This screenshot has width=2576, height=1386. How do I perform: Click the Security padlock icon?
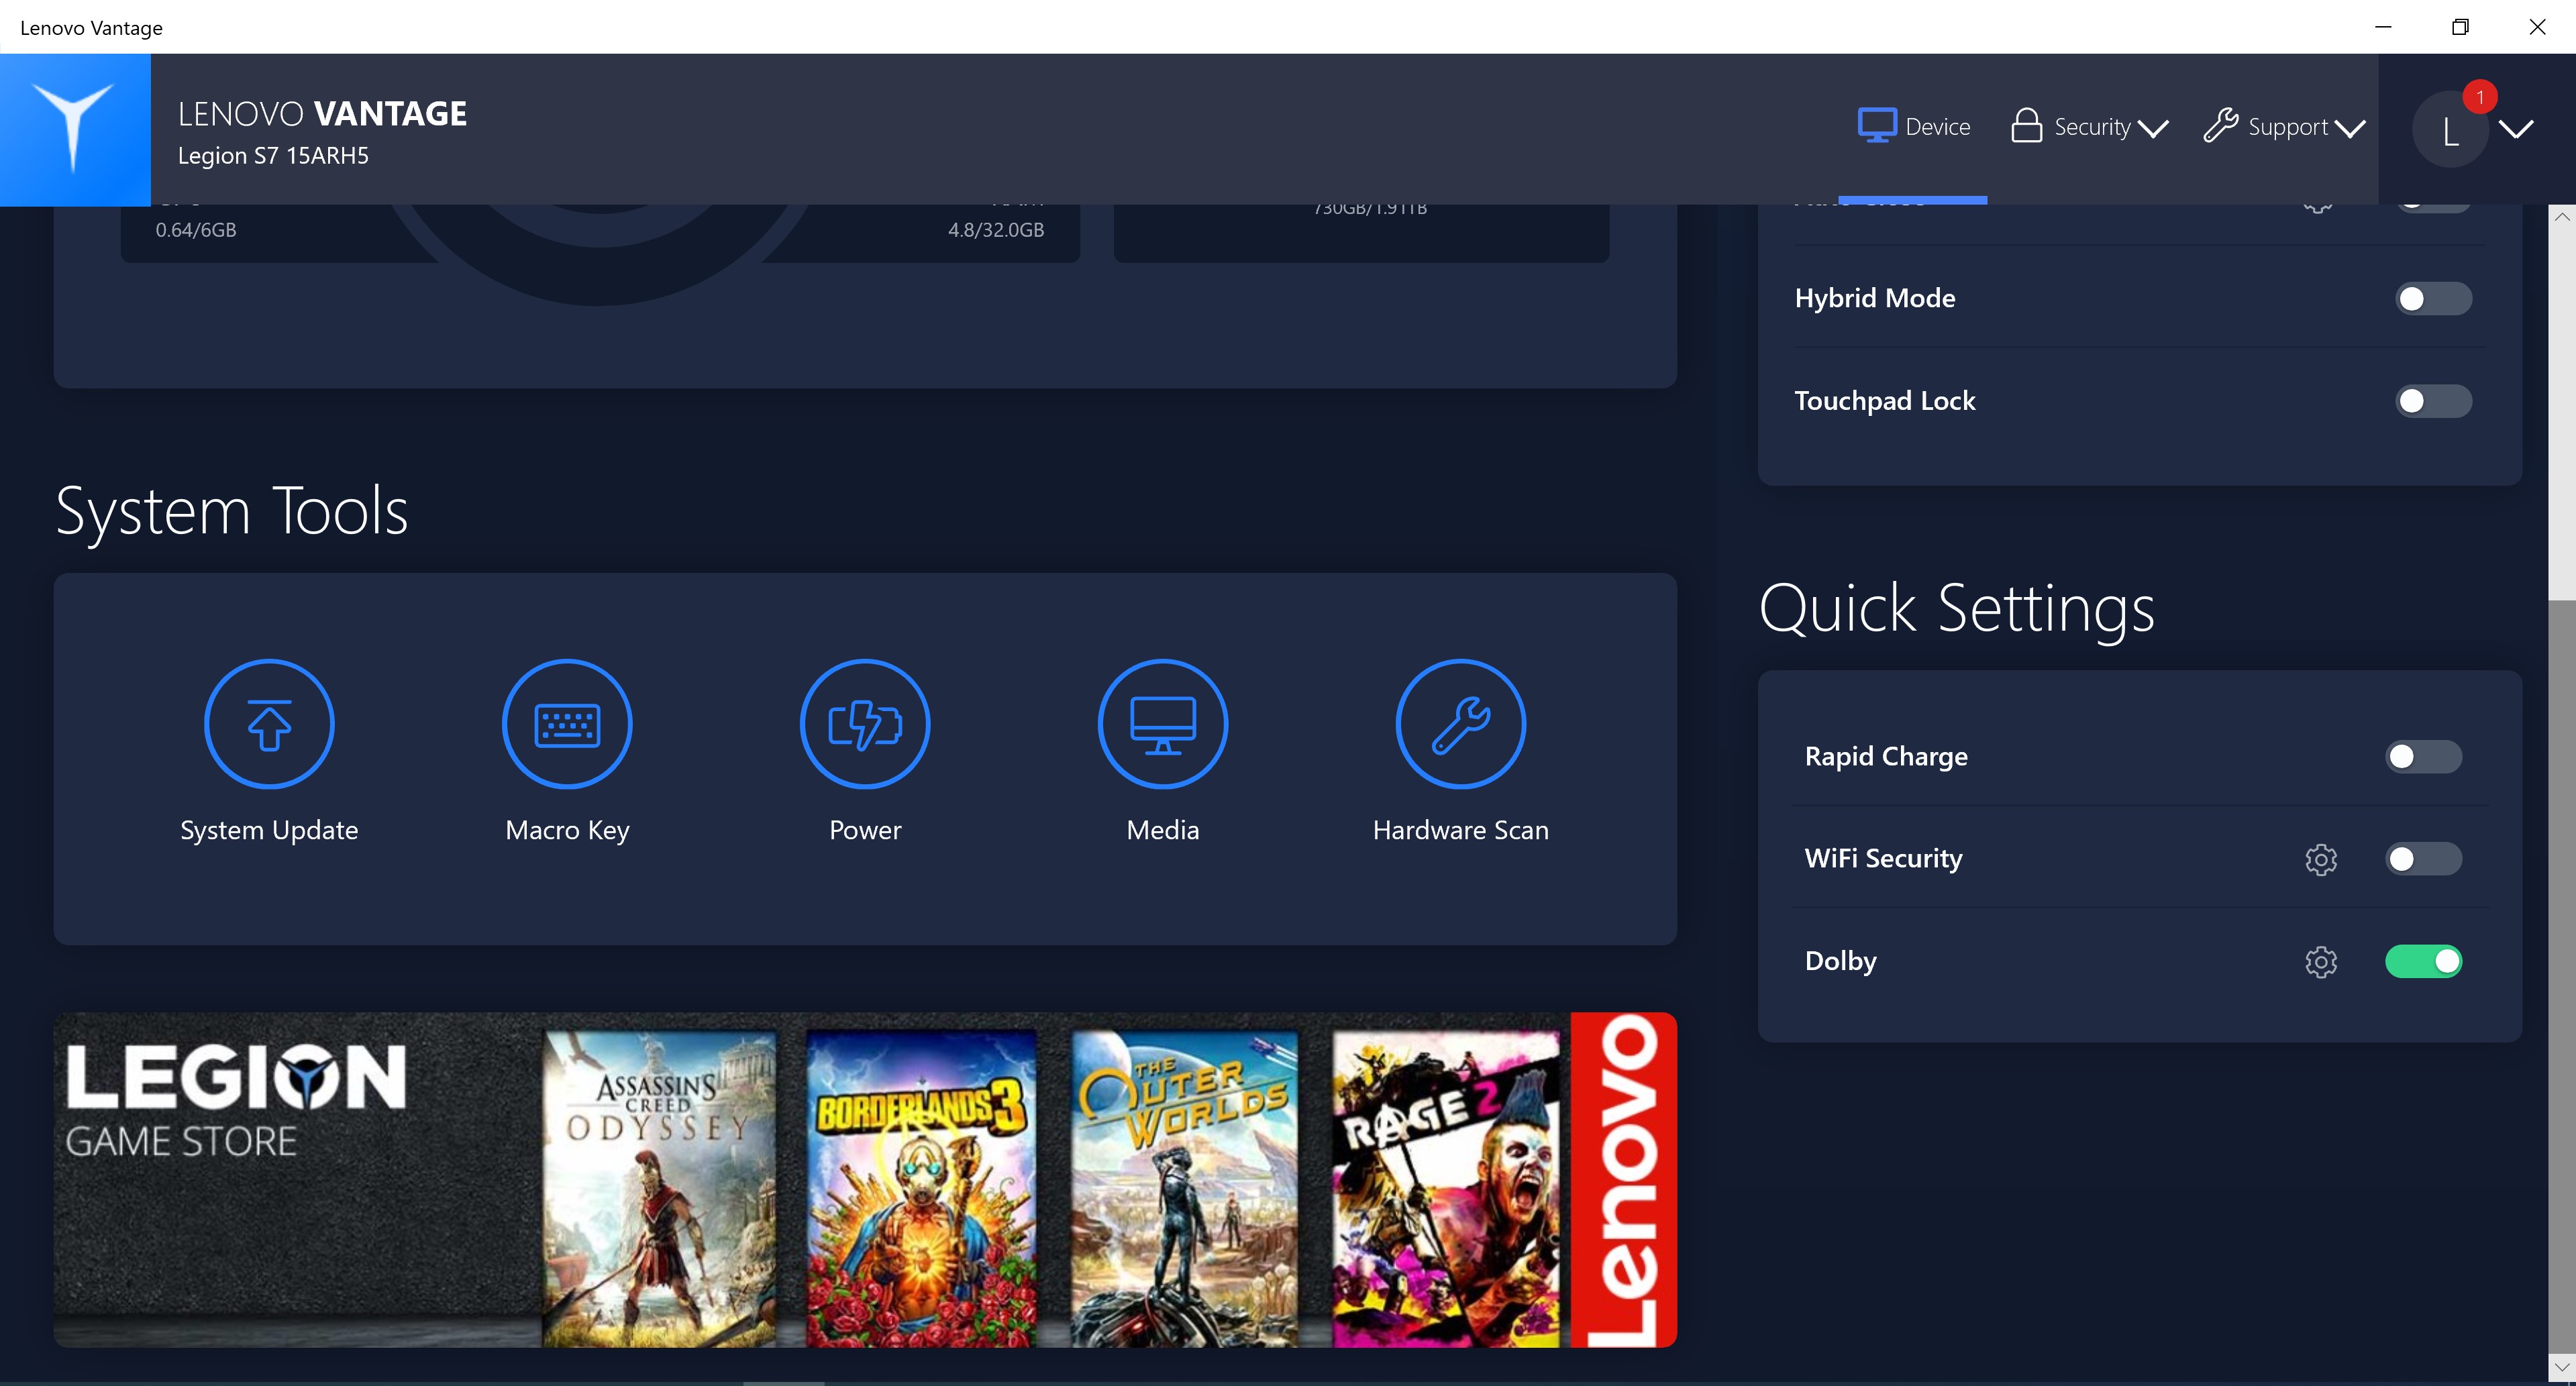click(2026, 126)
